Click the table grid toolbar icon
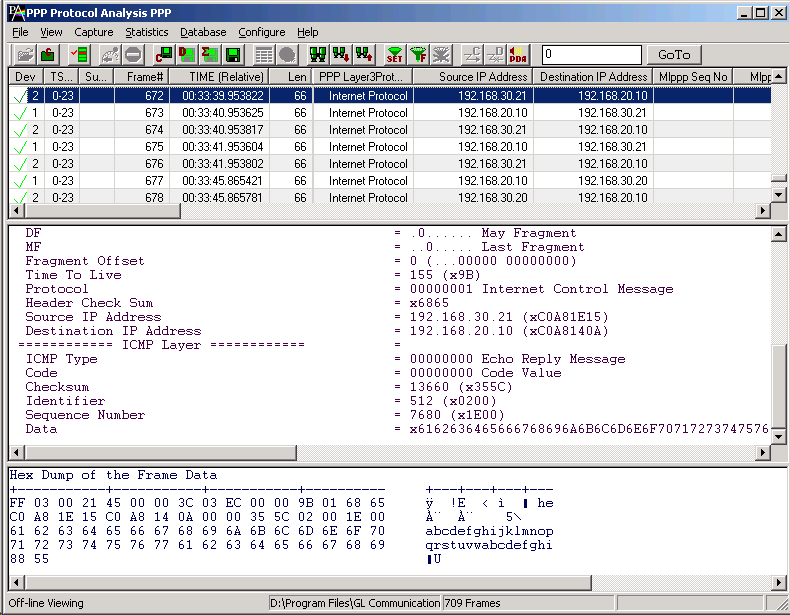This screenshot has width=790, height=615. coord(264,54)
